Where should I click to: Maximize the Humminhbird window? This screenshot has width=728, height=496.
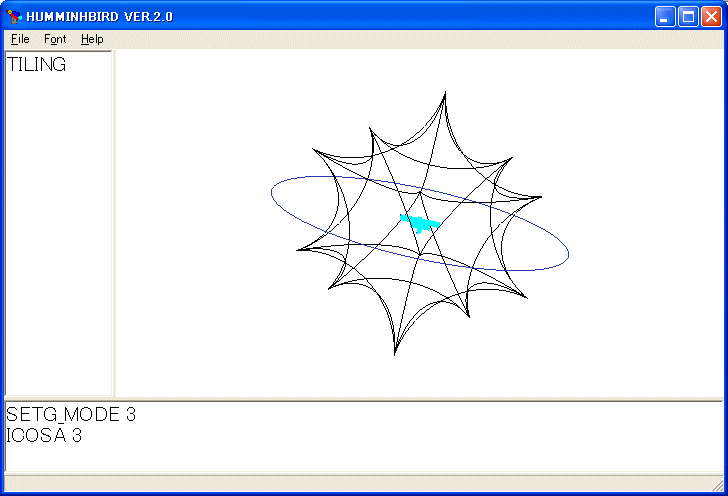688,16
